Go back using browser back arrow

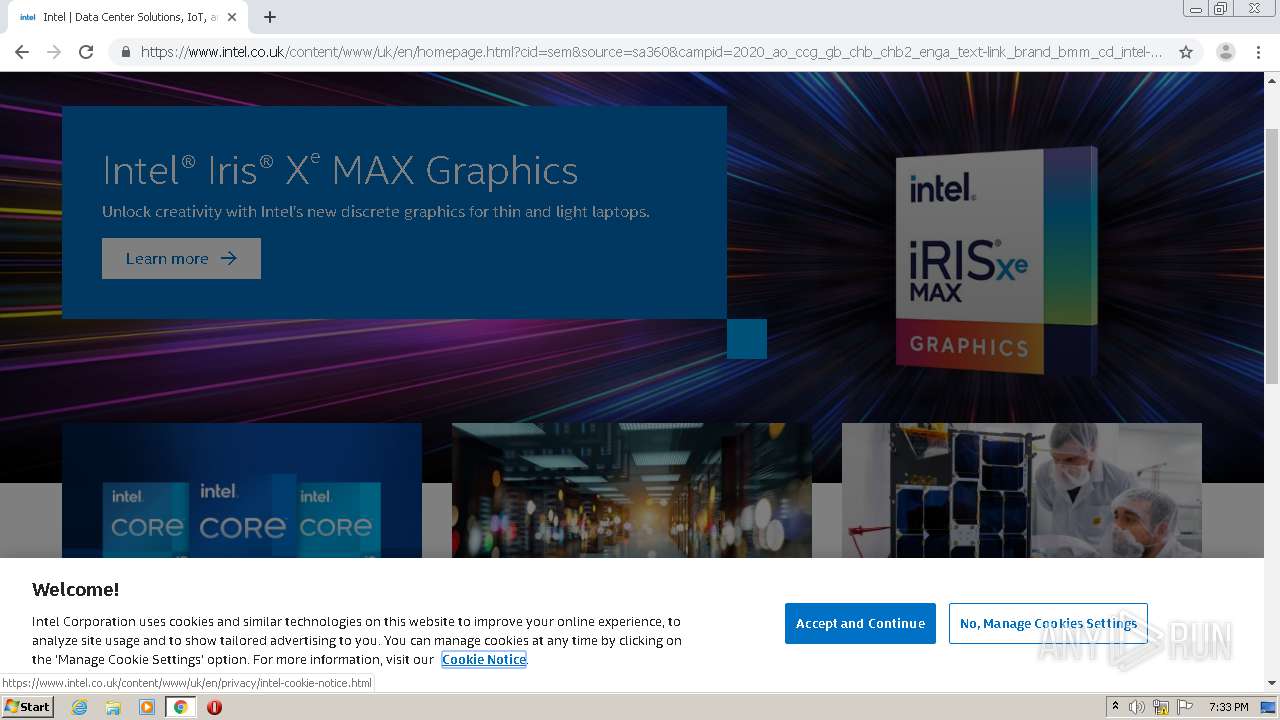tap(22, 52)
